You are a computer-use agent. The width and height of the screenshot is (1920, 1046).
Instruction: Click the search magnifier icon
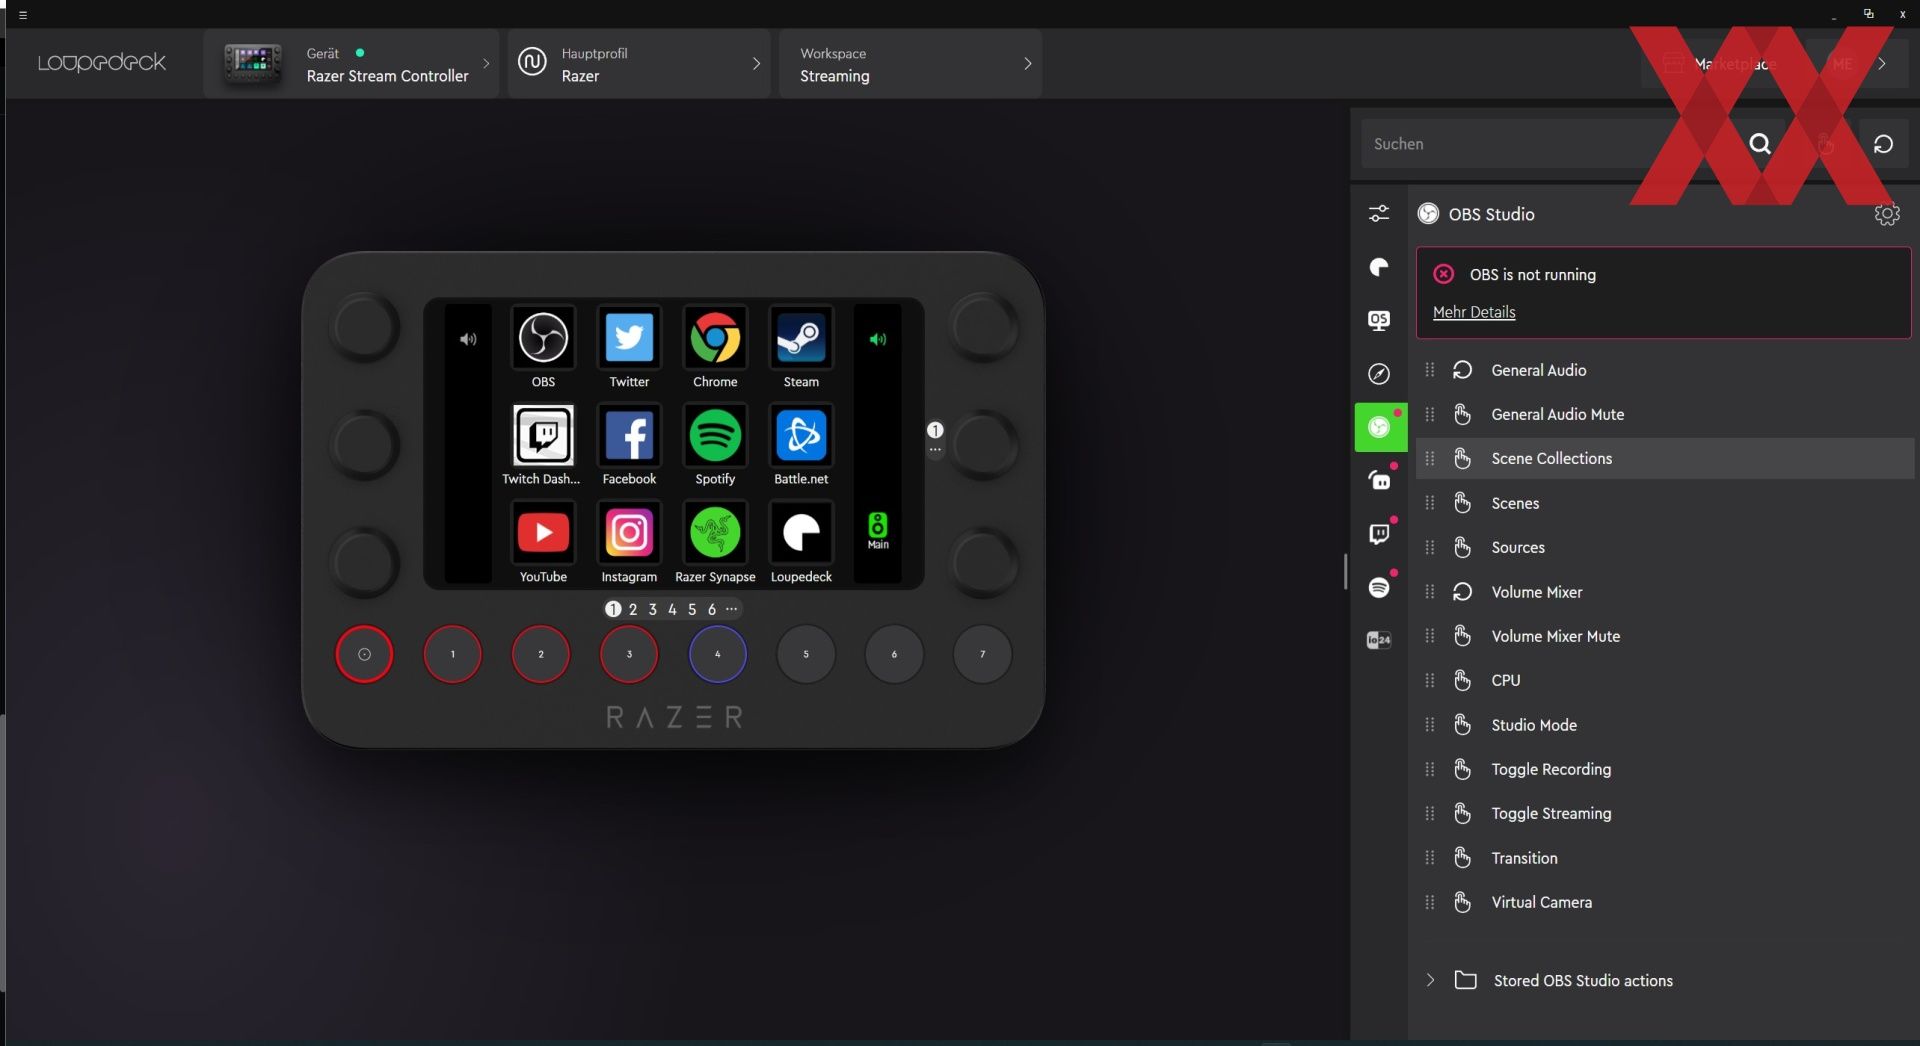[x=1760, y=144]
